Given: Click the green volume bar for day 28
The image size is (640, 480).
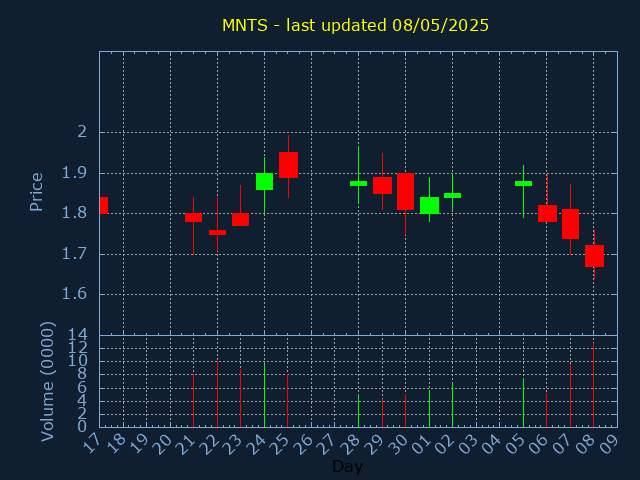Looking at the screenshot, I should pos(358,411).
